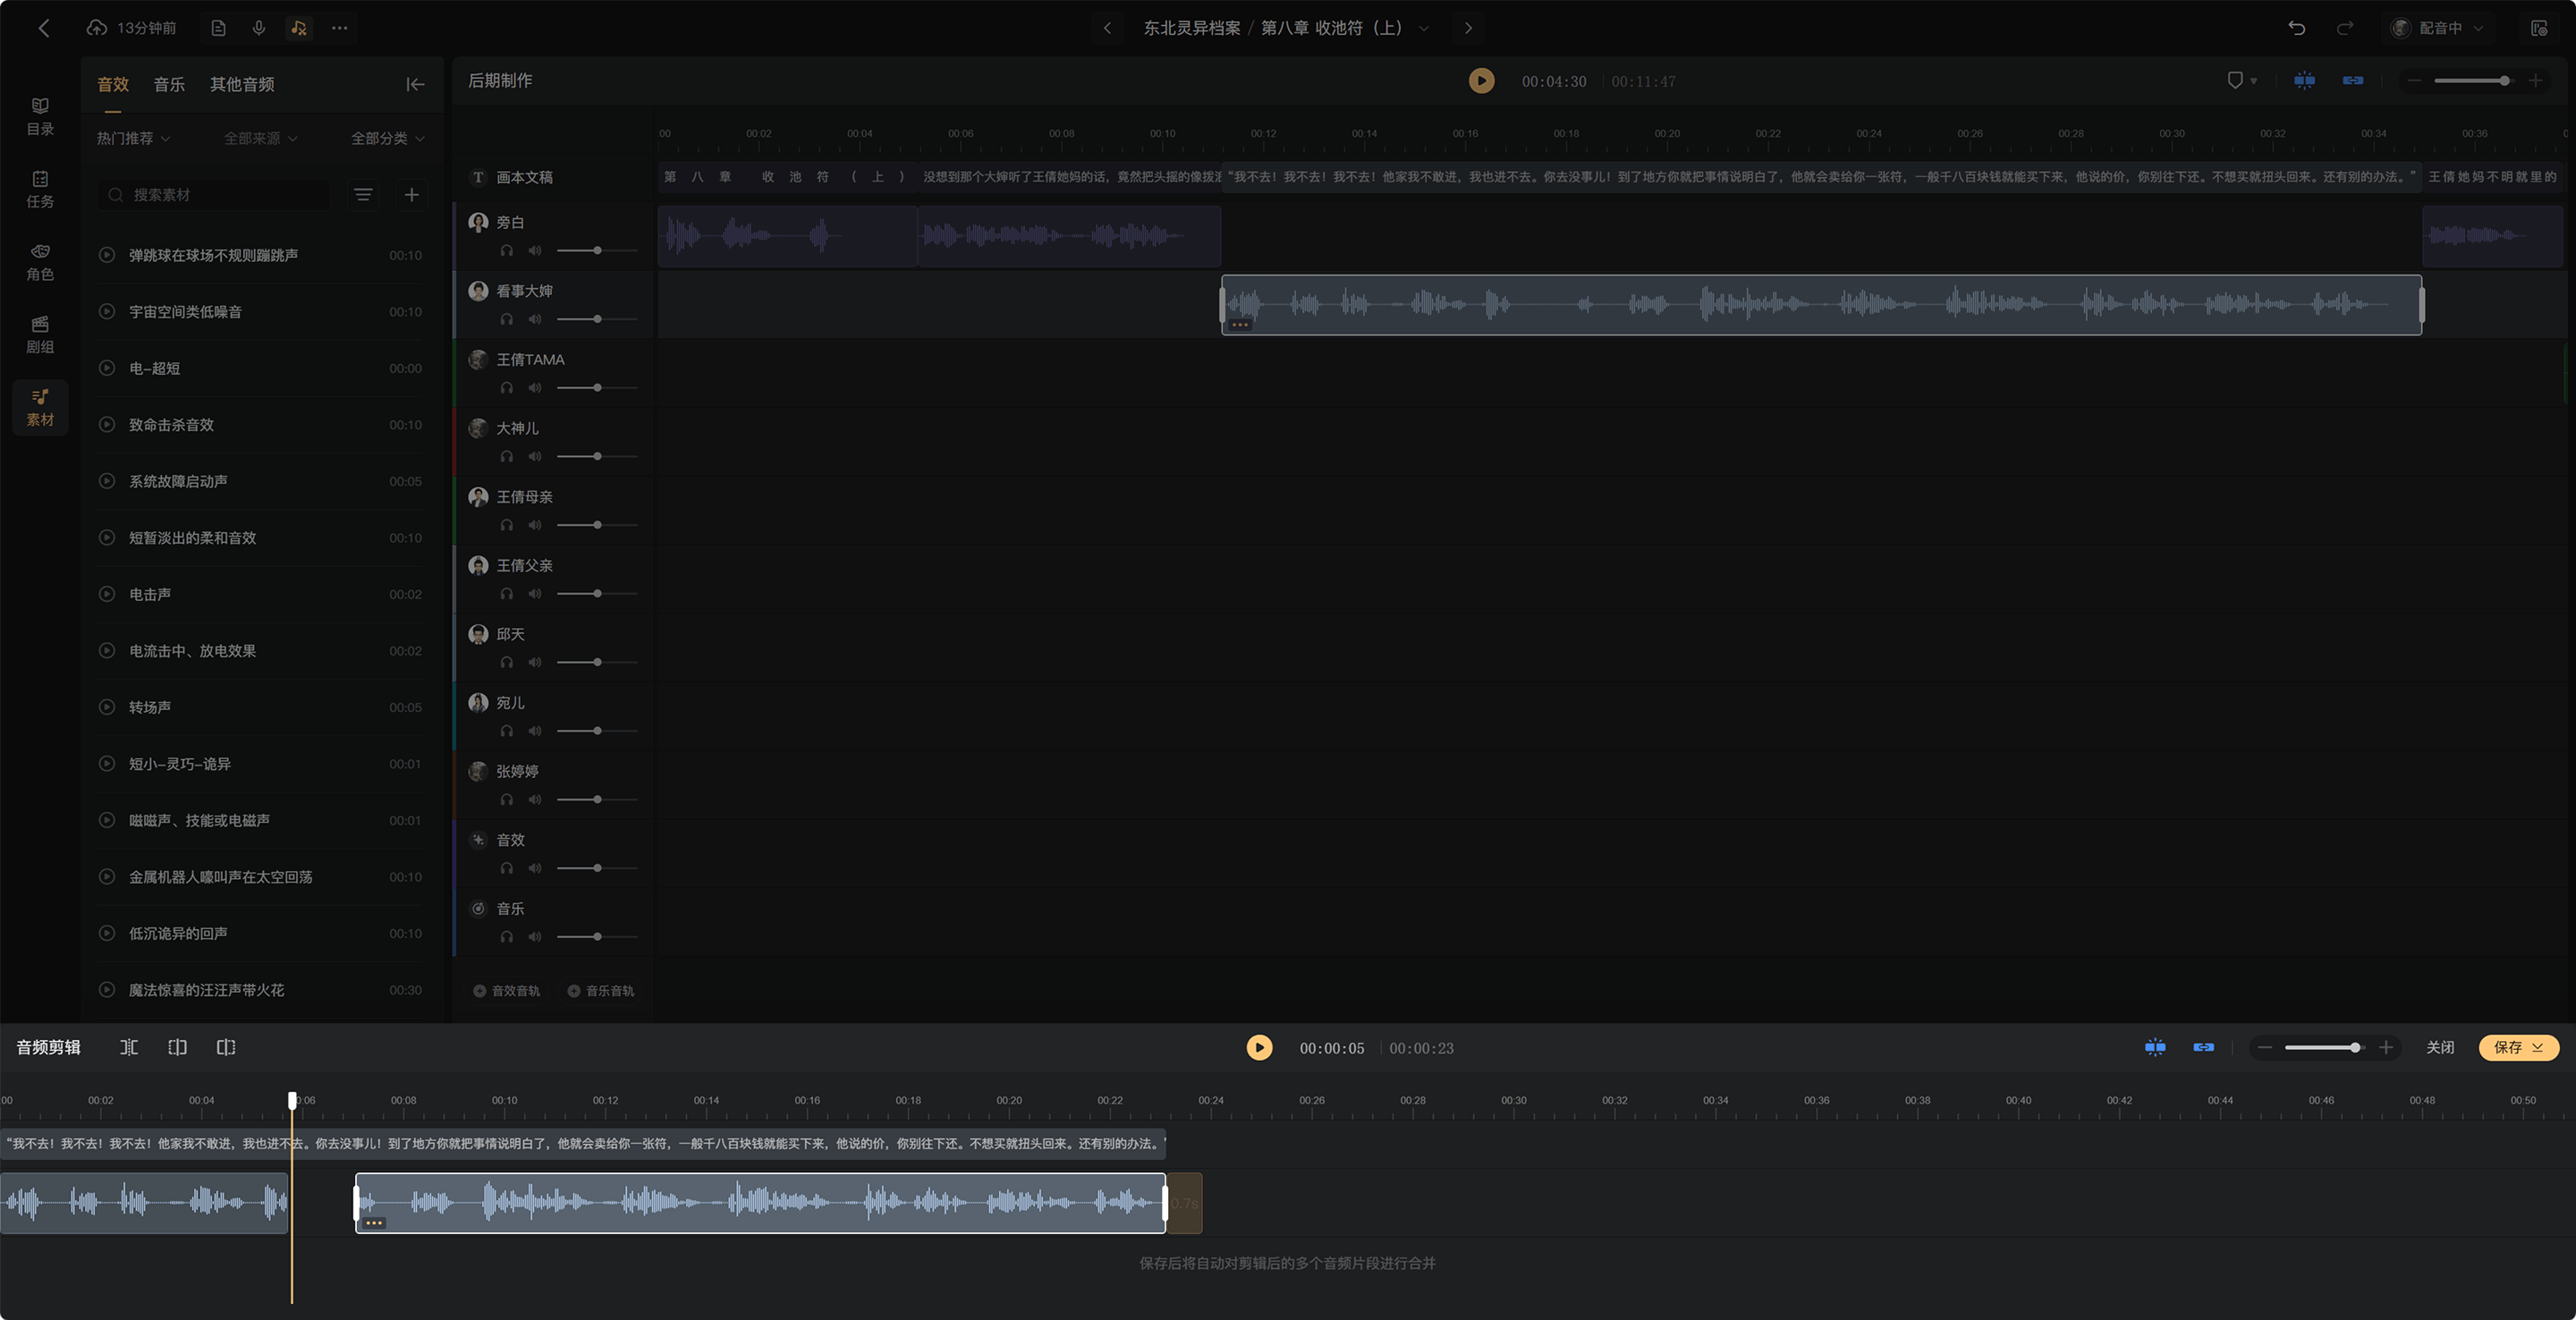Click the microphone icon in top bar
The height and width of the screenshot is (1320, 2576).
click(259, 28)
